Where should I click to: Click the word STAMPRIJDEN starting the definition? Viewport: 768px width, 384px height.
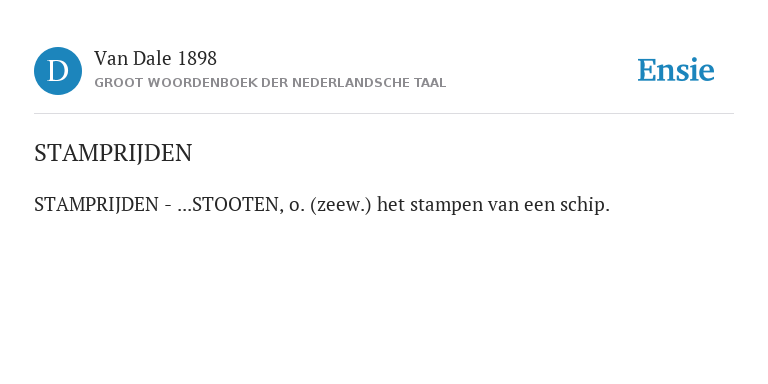click(96, 205)
